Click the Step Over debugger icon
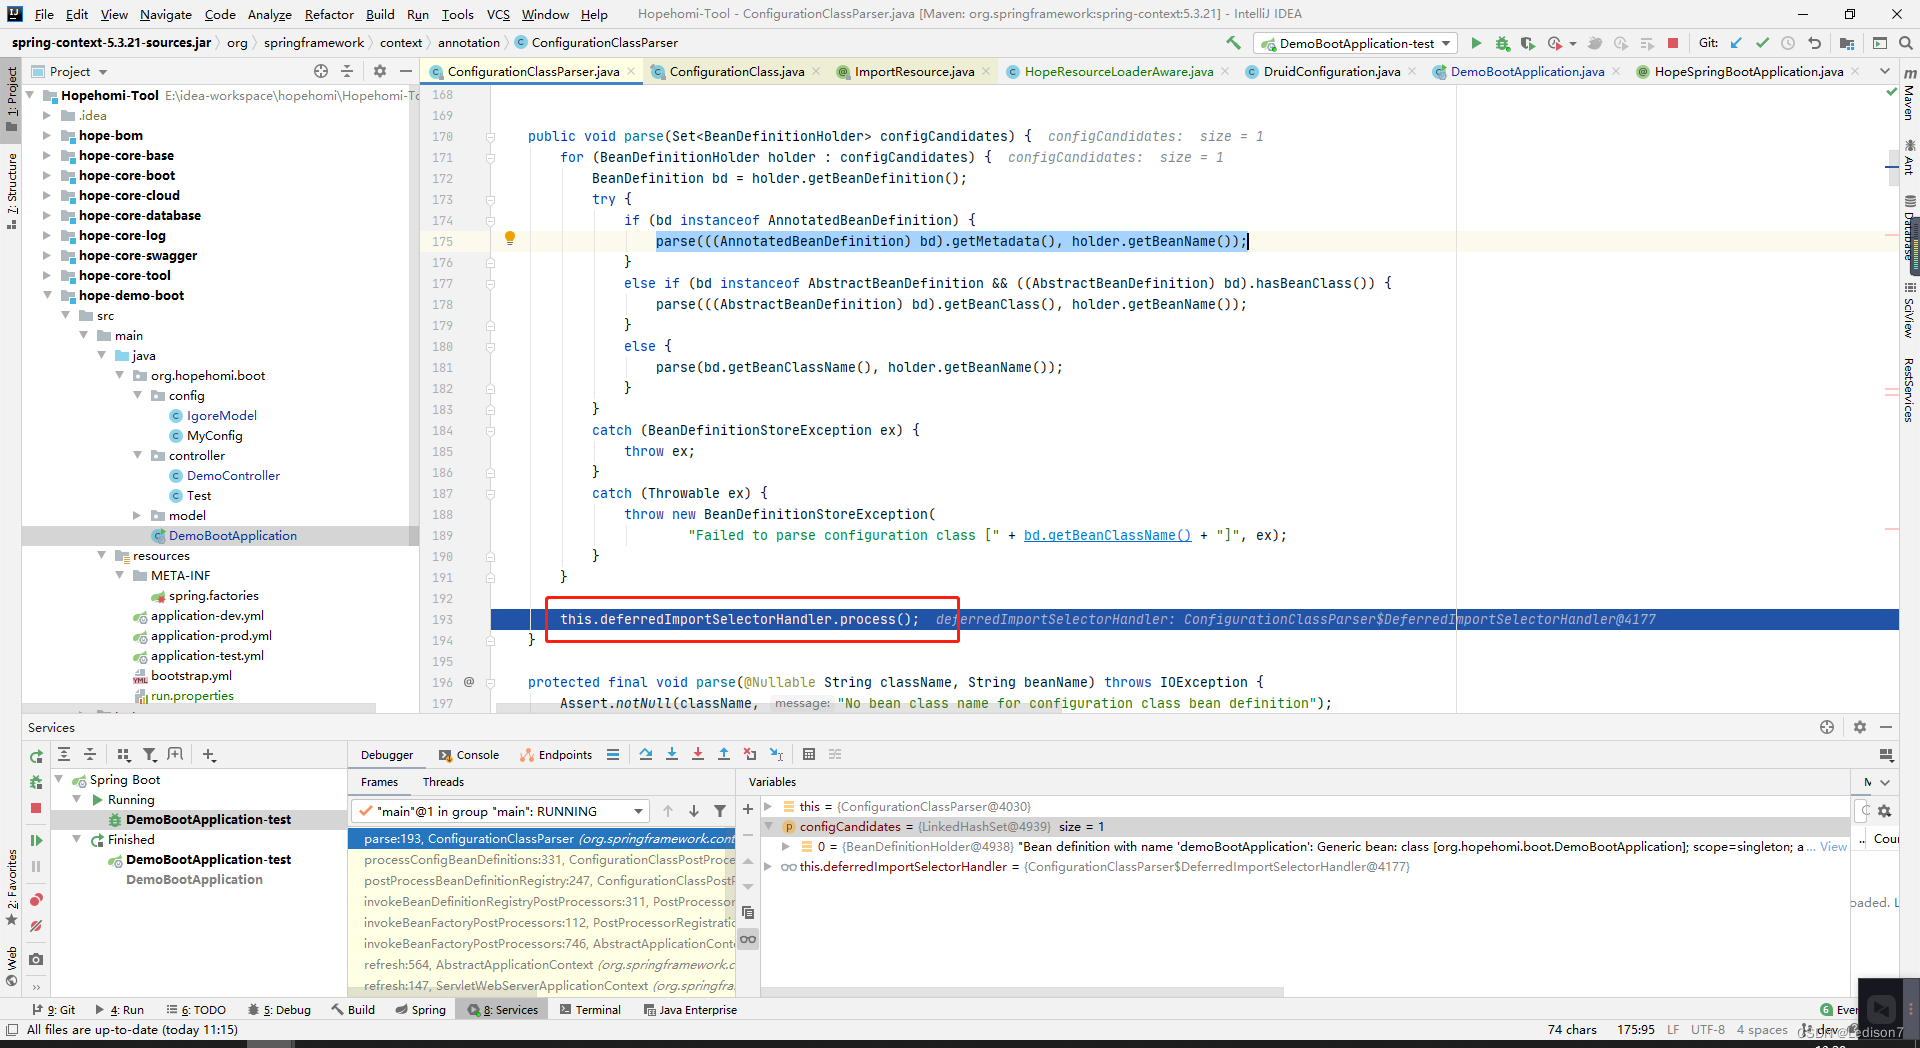Viewport: 1920px width, 1048px height. (646, 754)
